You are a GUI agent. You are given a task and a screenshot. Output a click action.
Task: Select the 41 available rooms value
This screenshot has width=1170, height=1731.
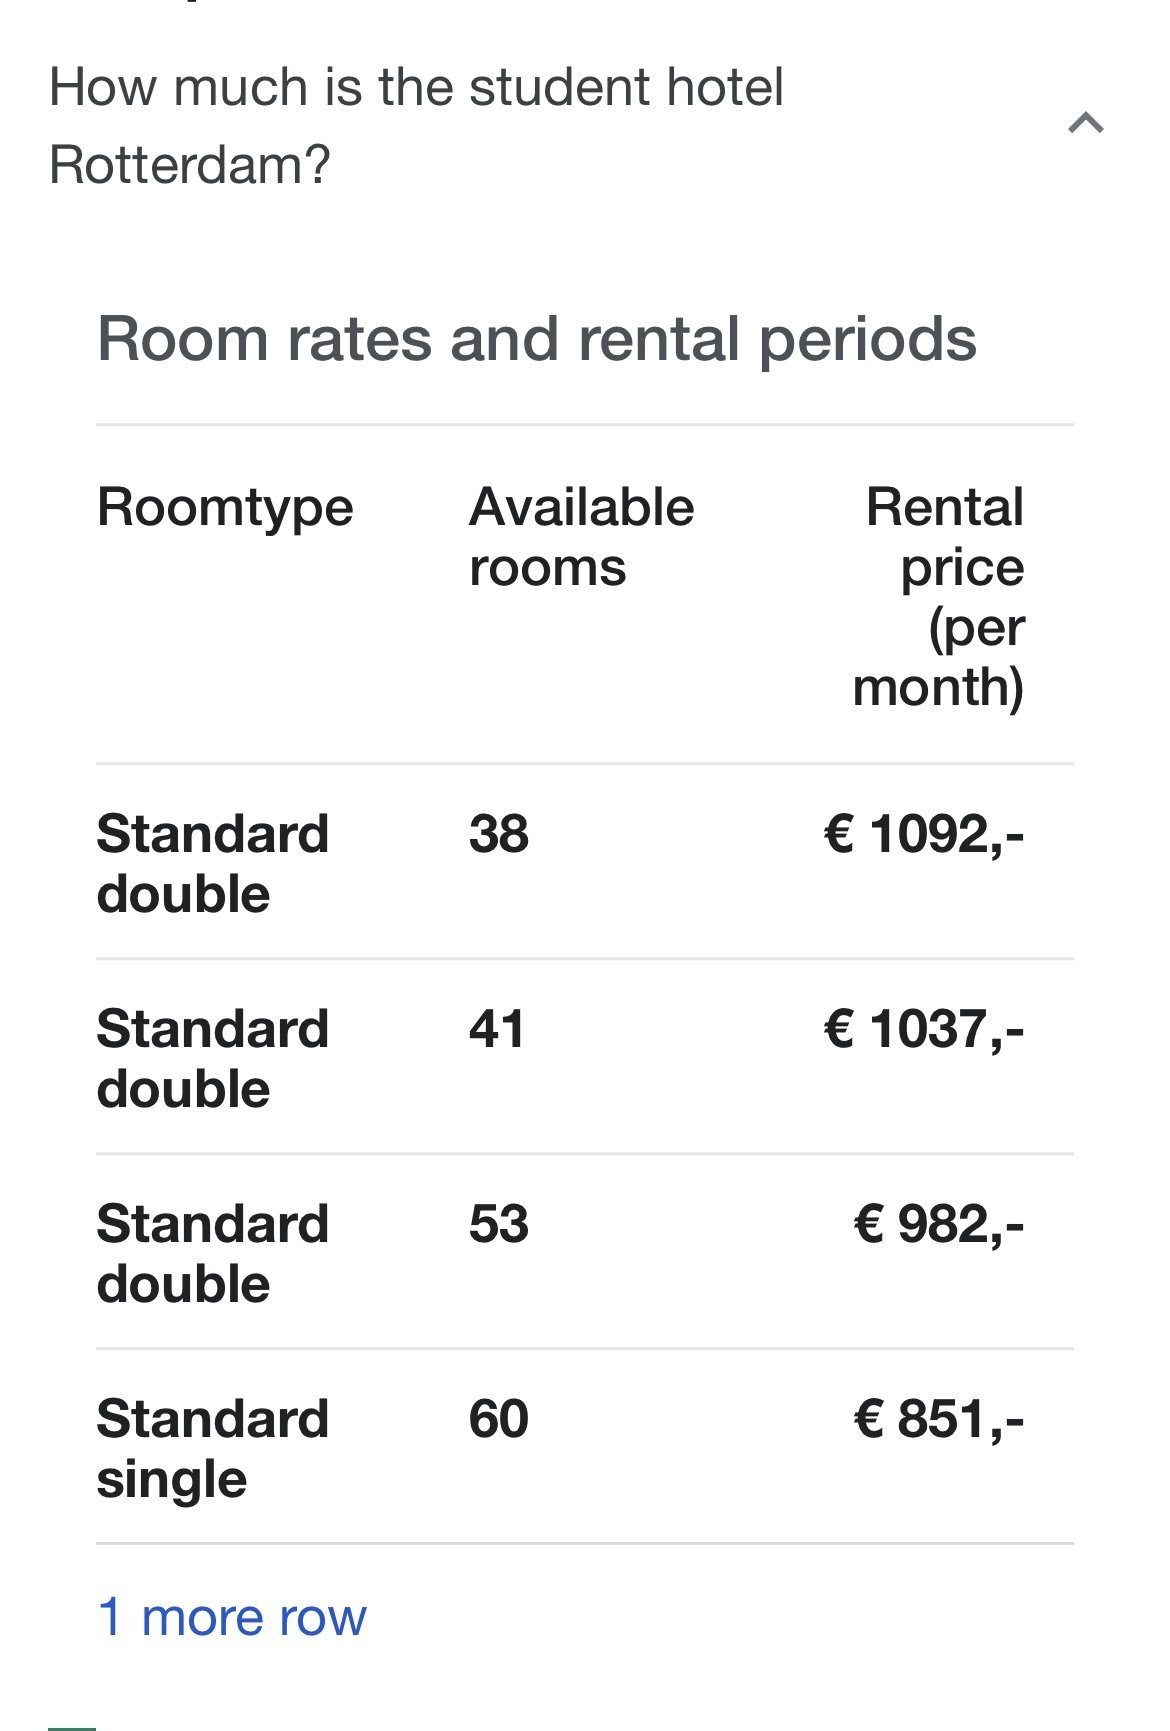(496, 1028)
